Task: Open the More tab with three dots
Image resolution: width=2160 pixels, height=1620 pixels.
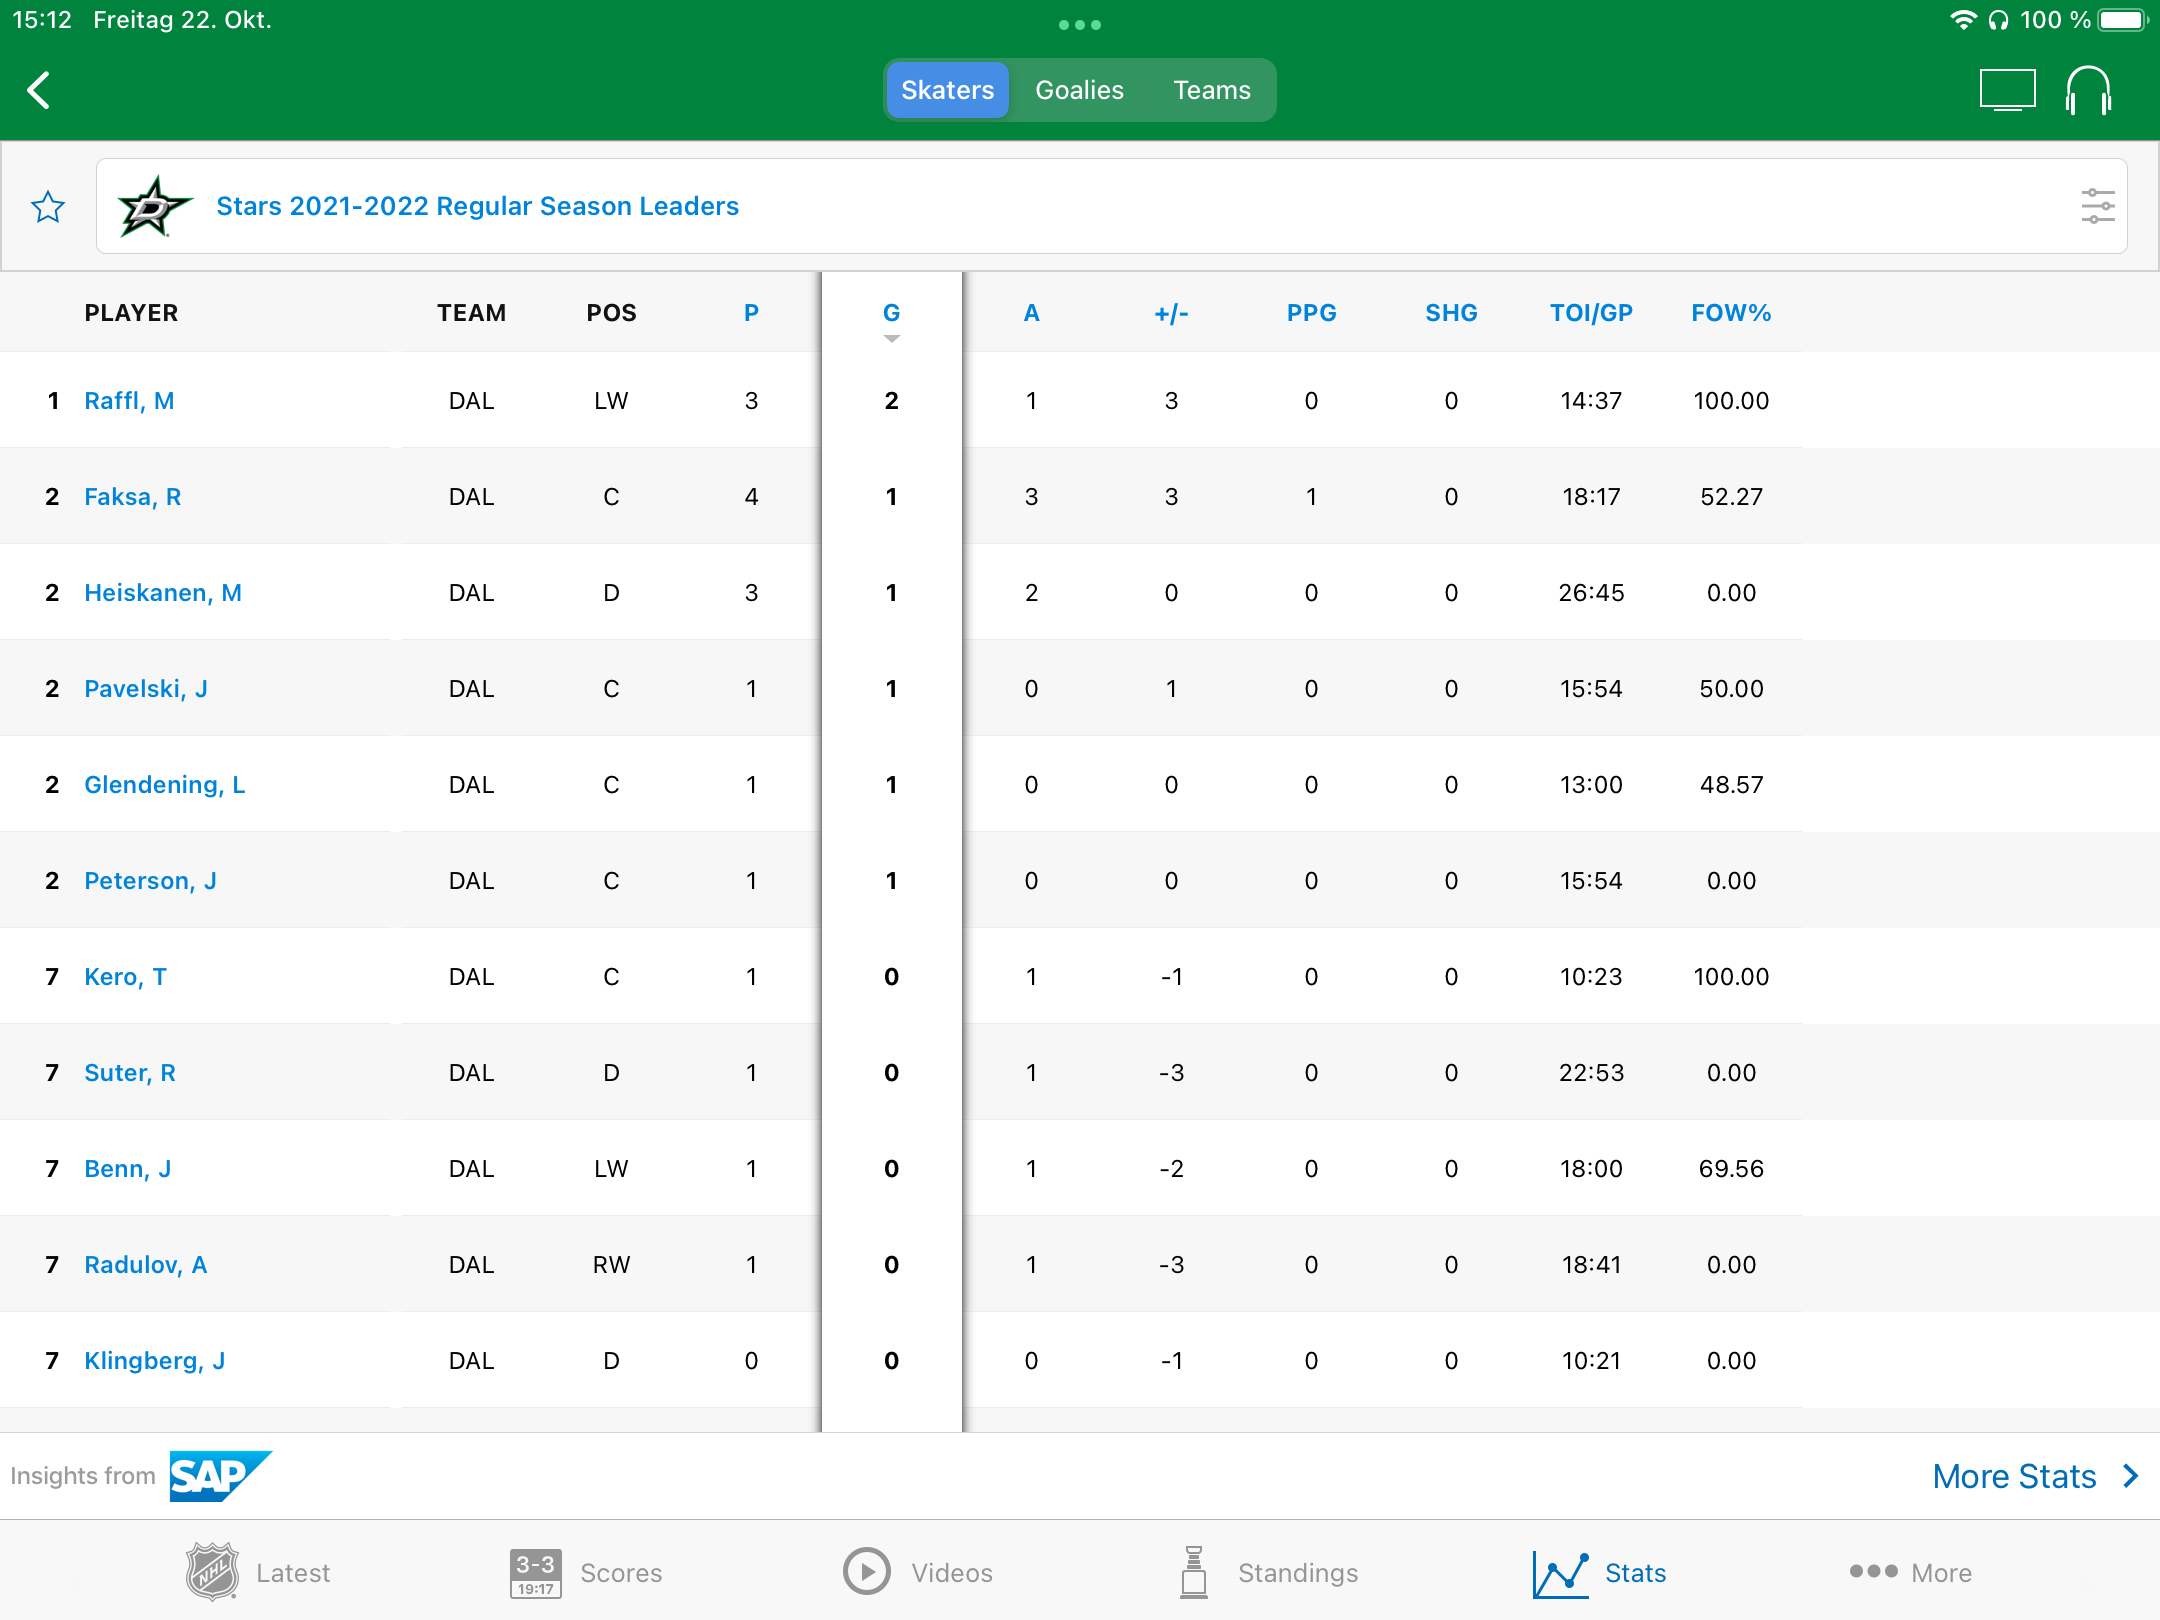Action: (x=1910, y=1572)
